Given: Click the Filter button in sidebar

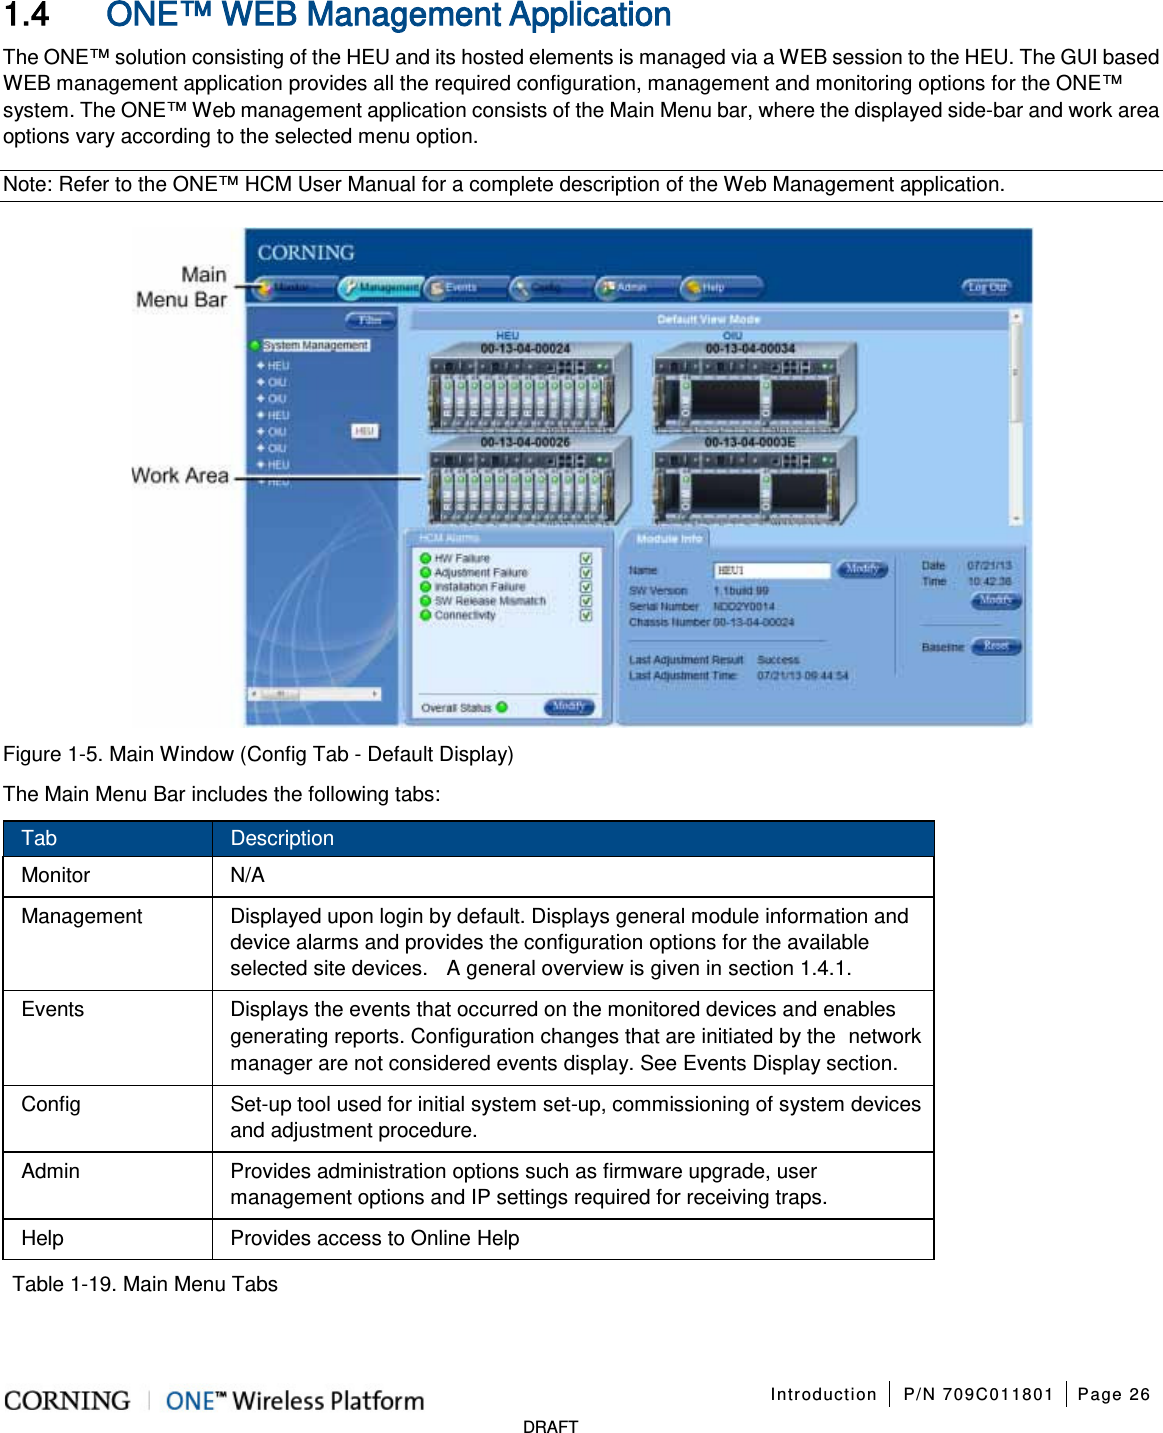Looking at the screenshot, I should coord(370,321).
